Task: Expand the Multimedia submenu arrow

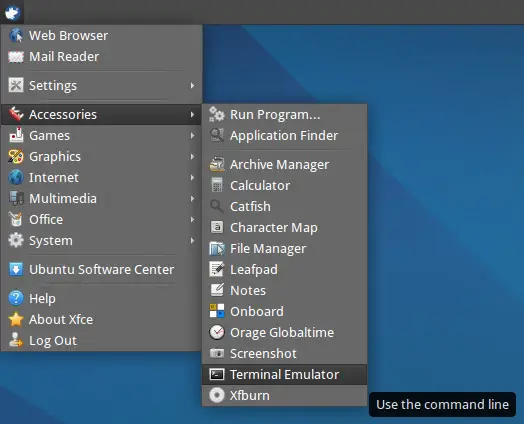Action: coord(192,198)
